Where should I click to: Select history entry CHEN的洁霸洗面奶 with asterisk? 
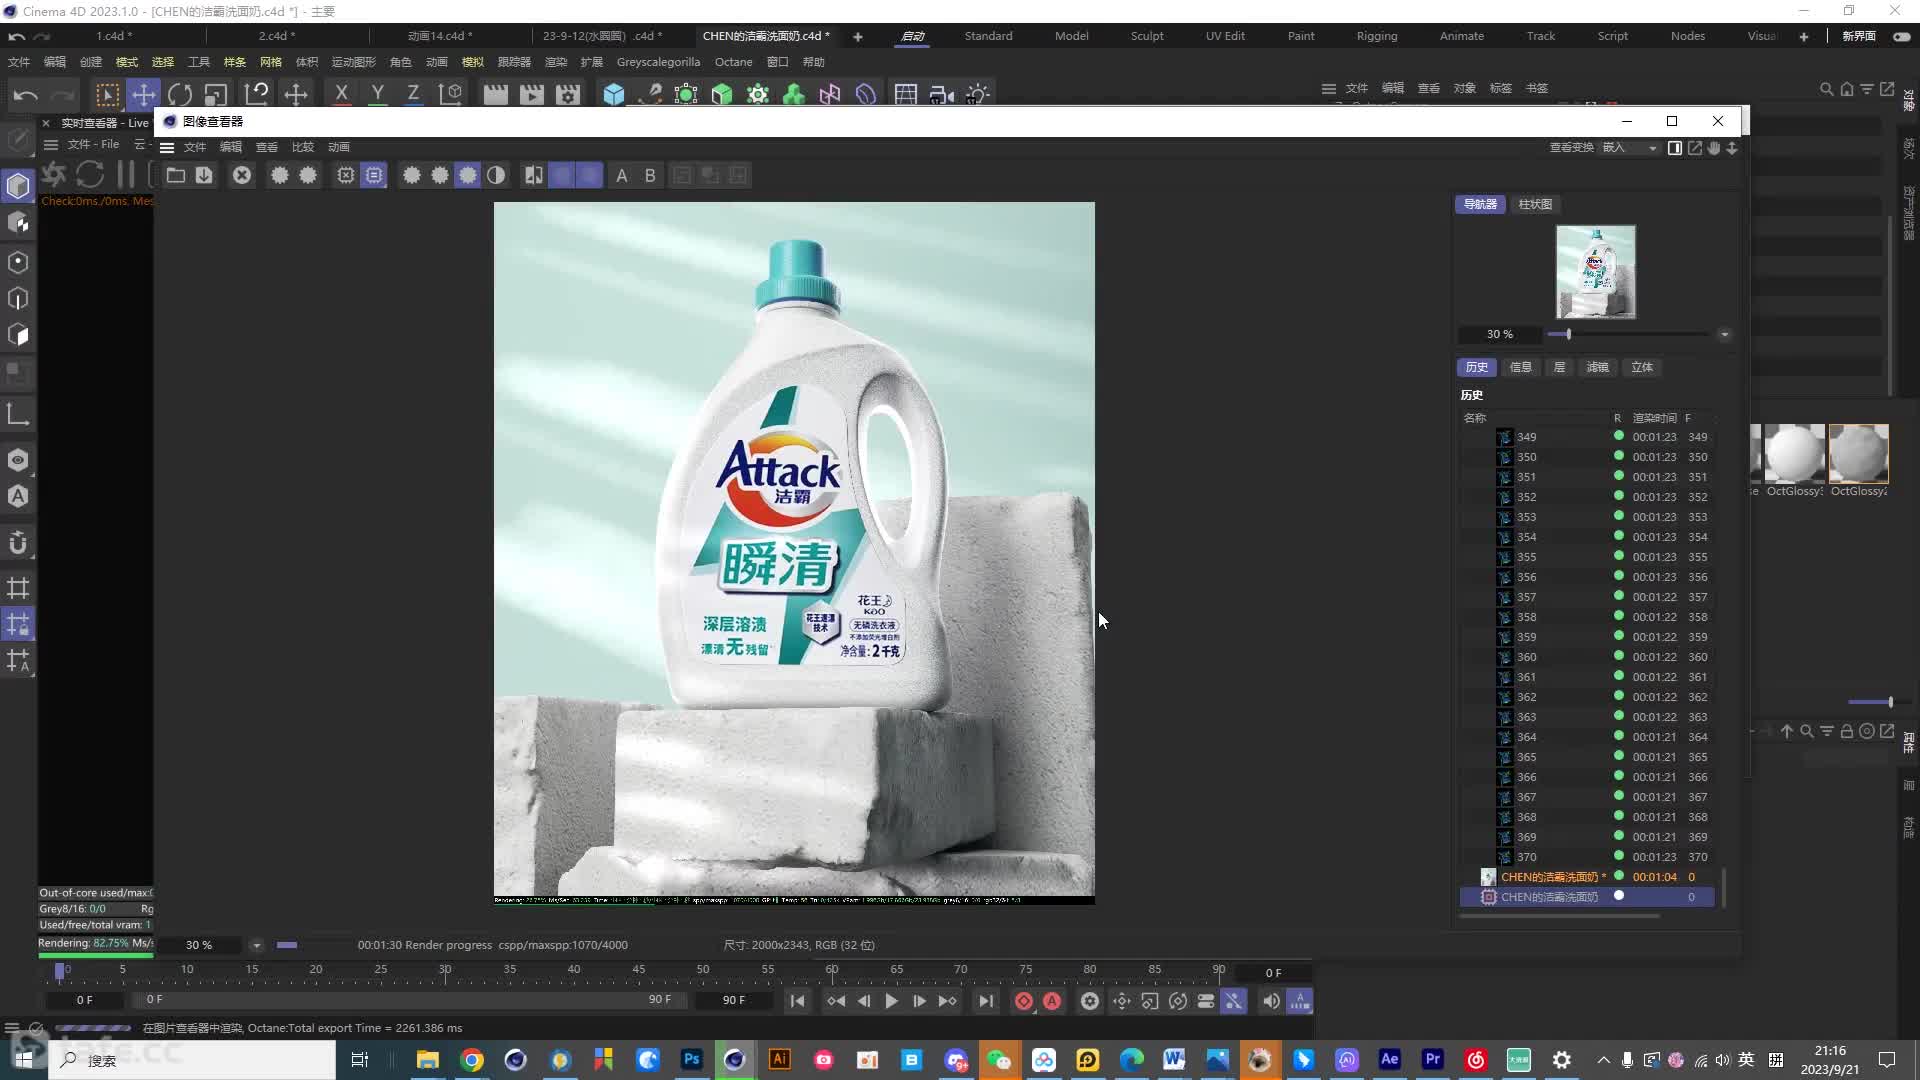[x=1588, y=877]
